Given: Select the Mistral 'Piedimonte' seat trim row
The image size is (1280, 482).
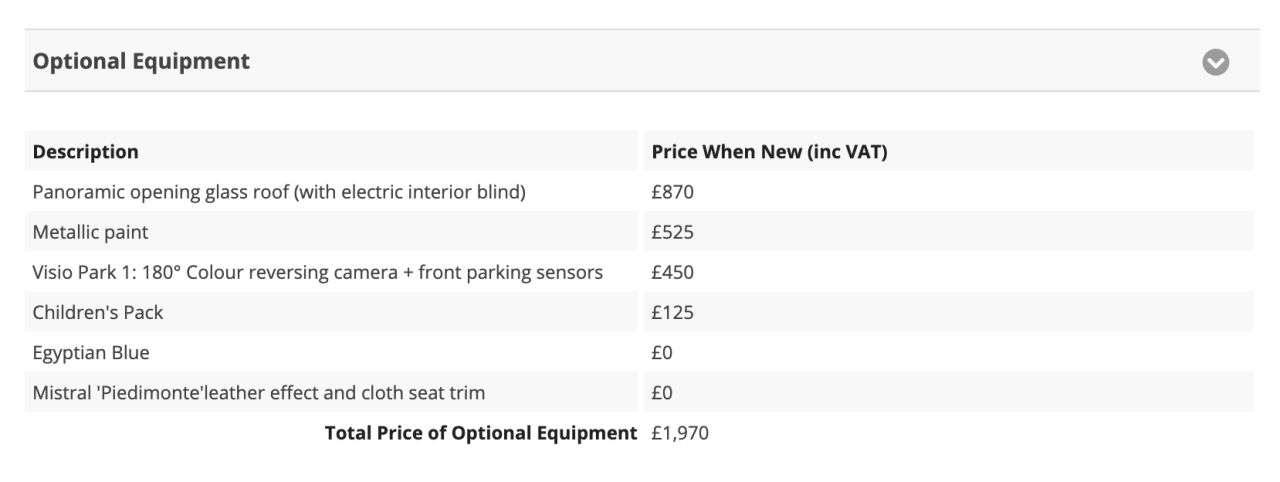Looking at the screenshot, I should pyautogui.click(x=259, y=392).
